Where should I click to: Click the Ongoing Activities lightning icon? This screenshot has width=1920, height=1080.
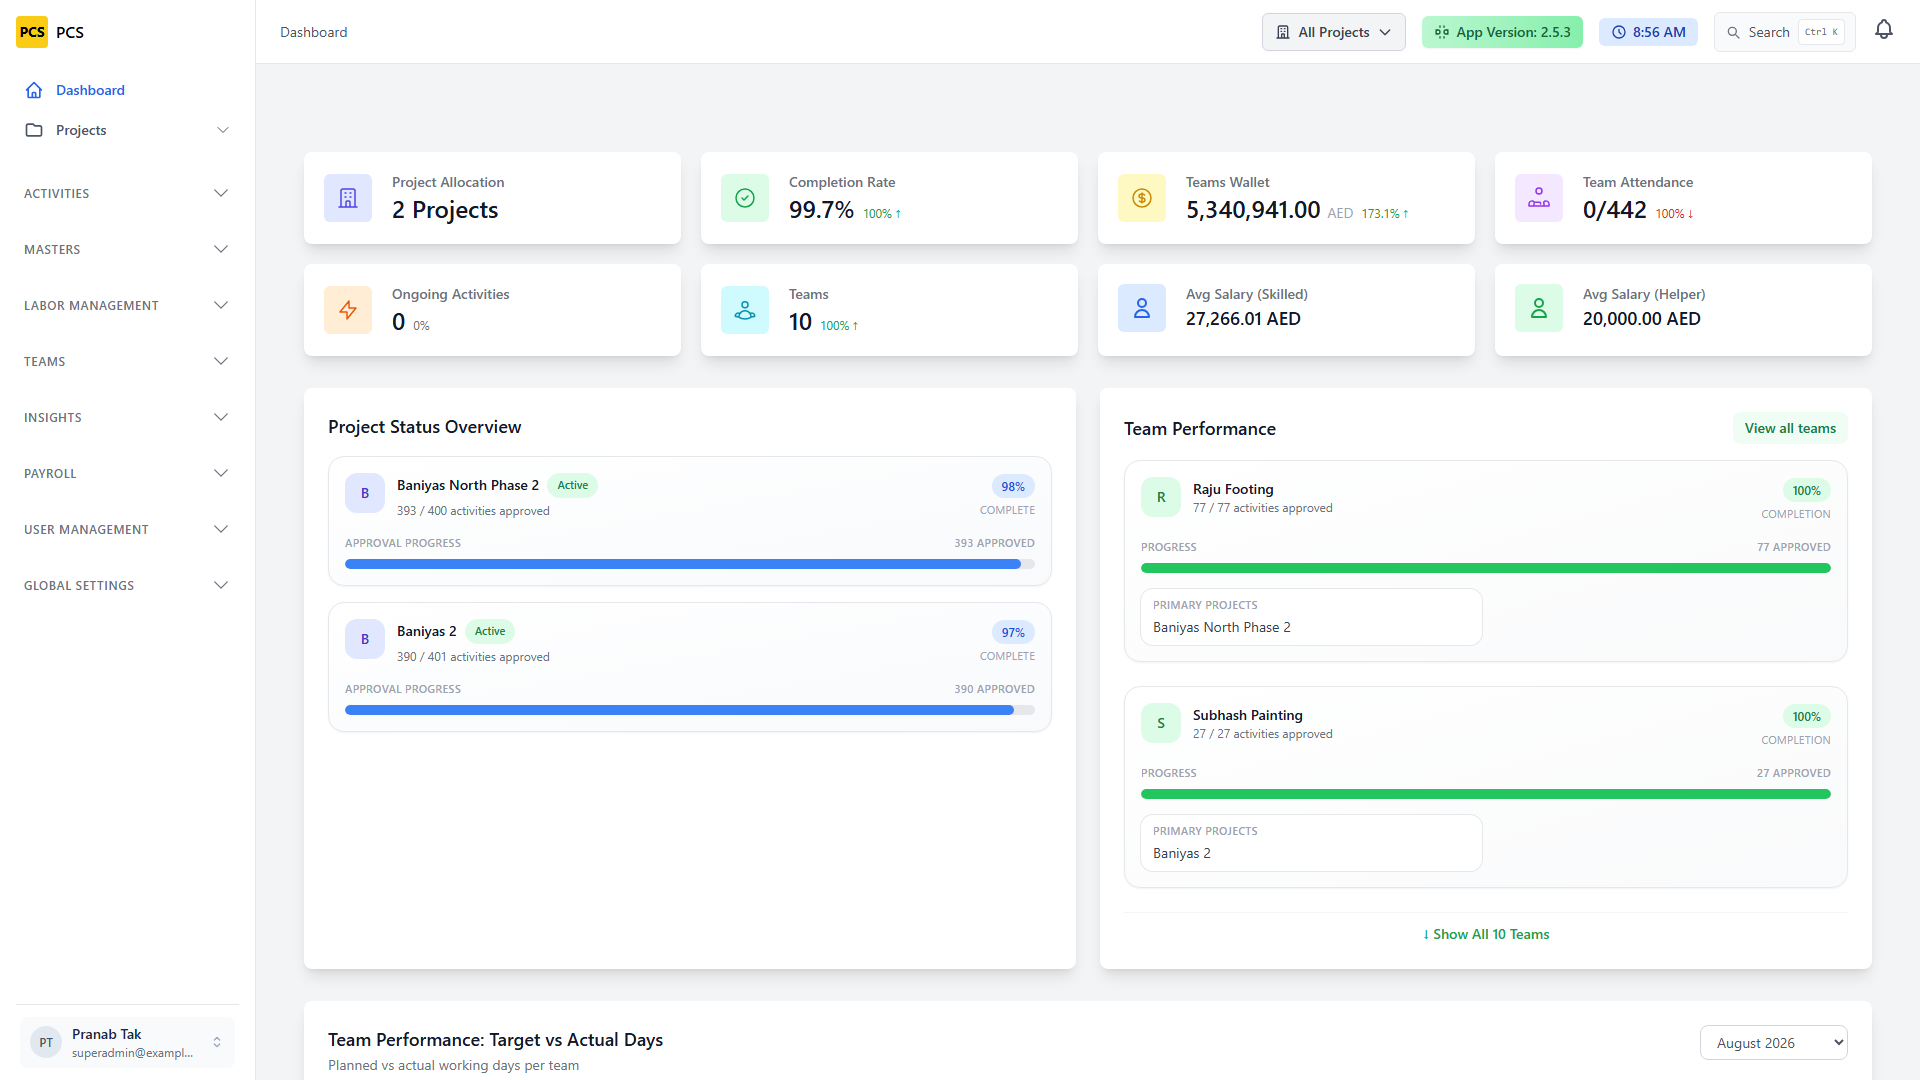coord(348,310)
